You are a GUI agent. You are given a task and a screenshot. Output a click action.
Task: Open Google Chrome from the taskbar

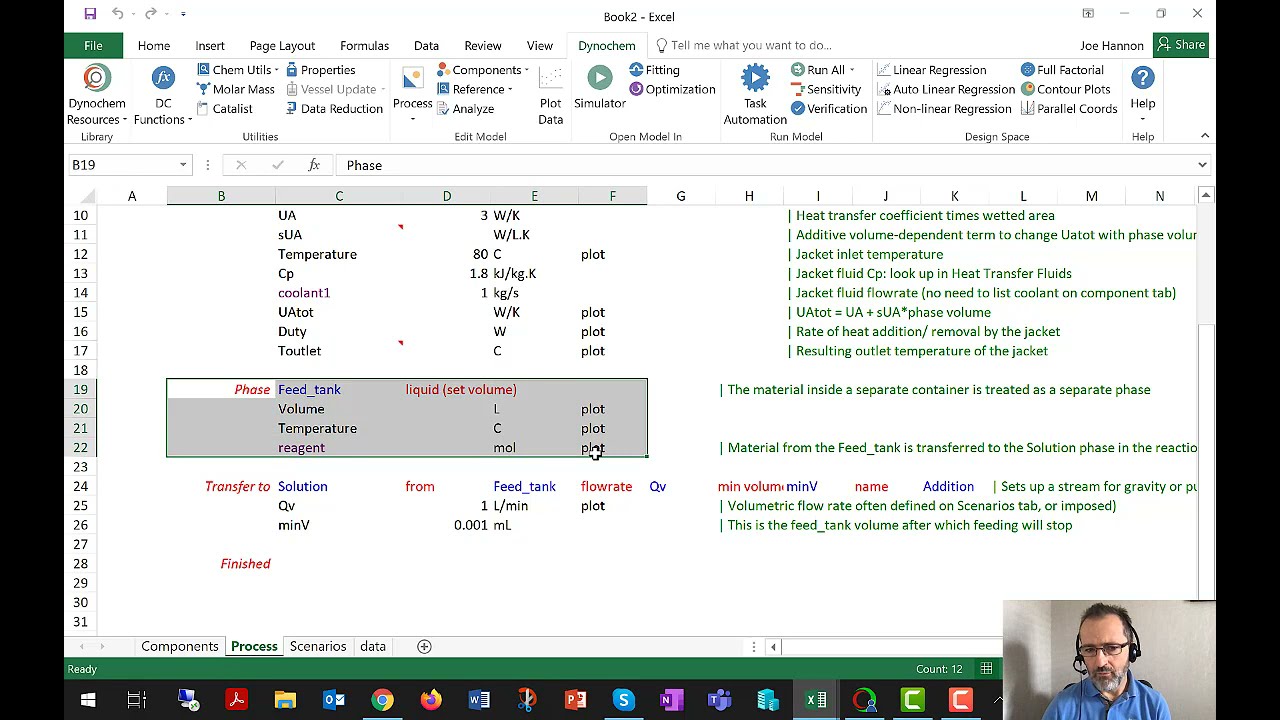coord(382,700)
